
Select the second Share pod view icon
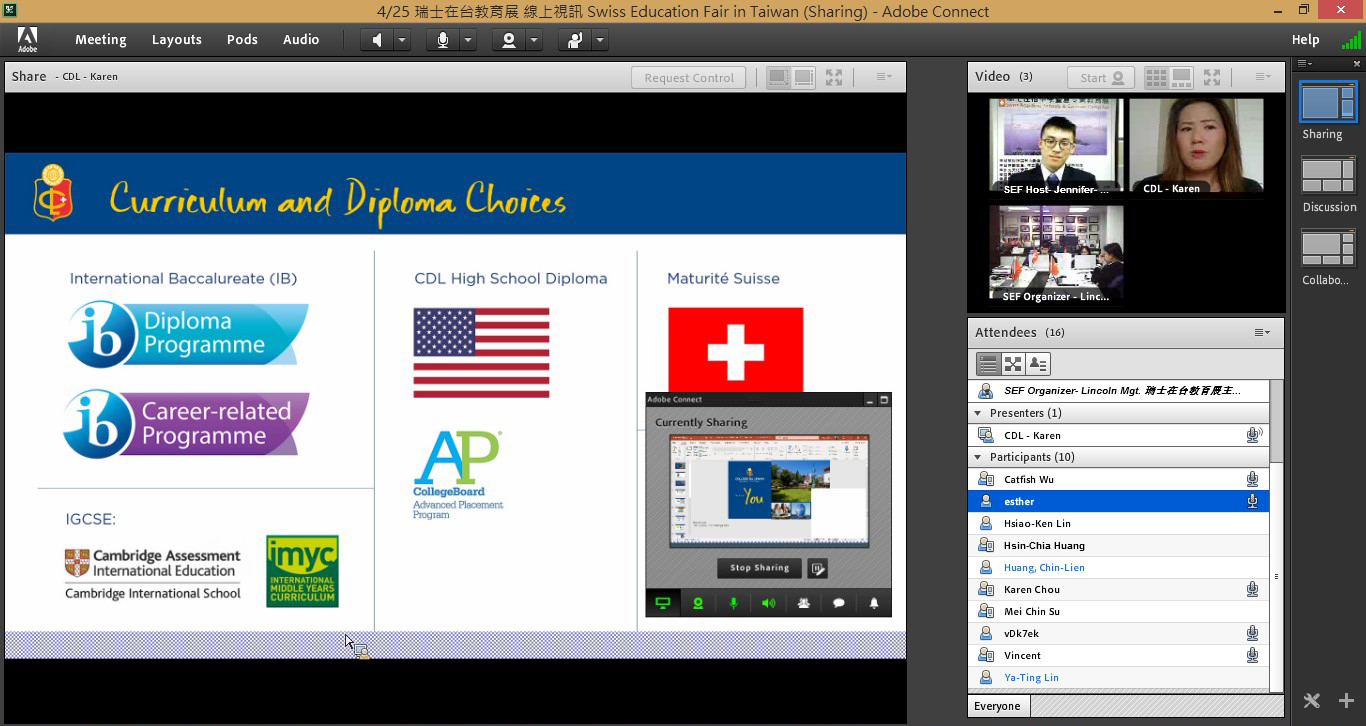tap(804, 77)
